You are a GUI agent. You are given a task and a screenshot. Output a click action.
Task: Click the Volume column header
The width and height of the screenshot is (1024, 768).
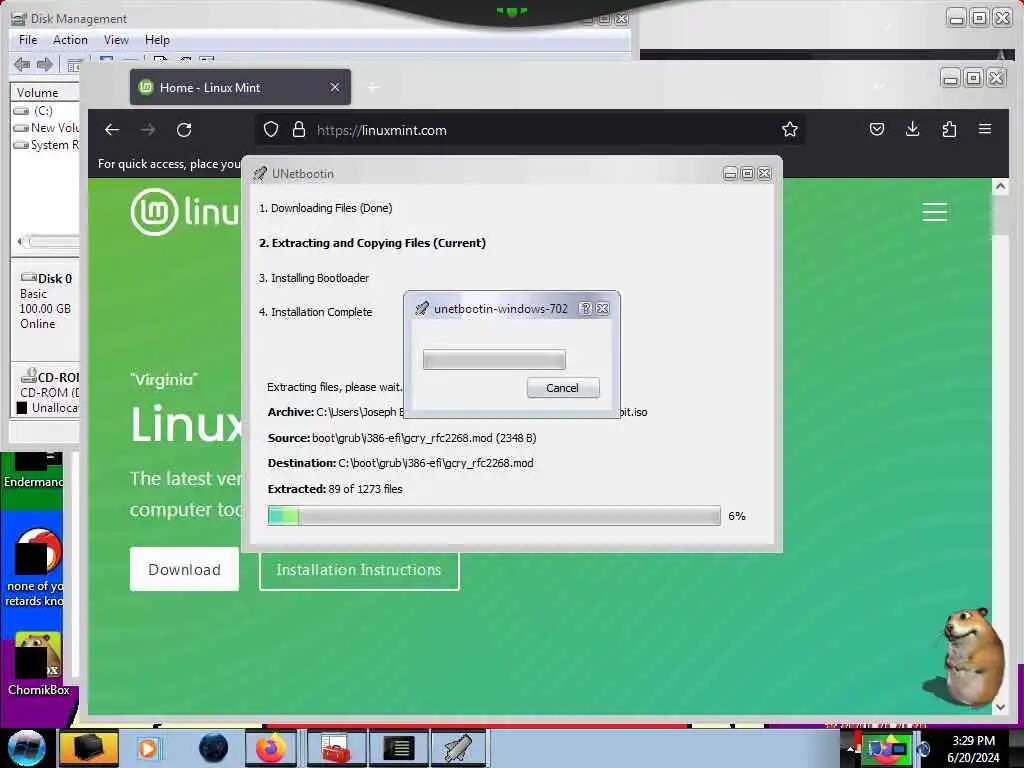point(44,93)
